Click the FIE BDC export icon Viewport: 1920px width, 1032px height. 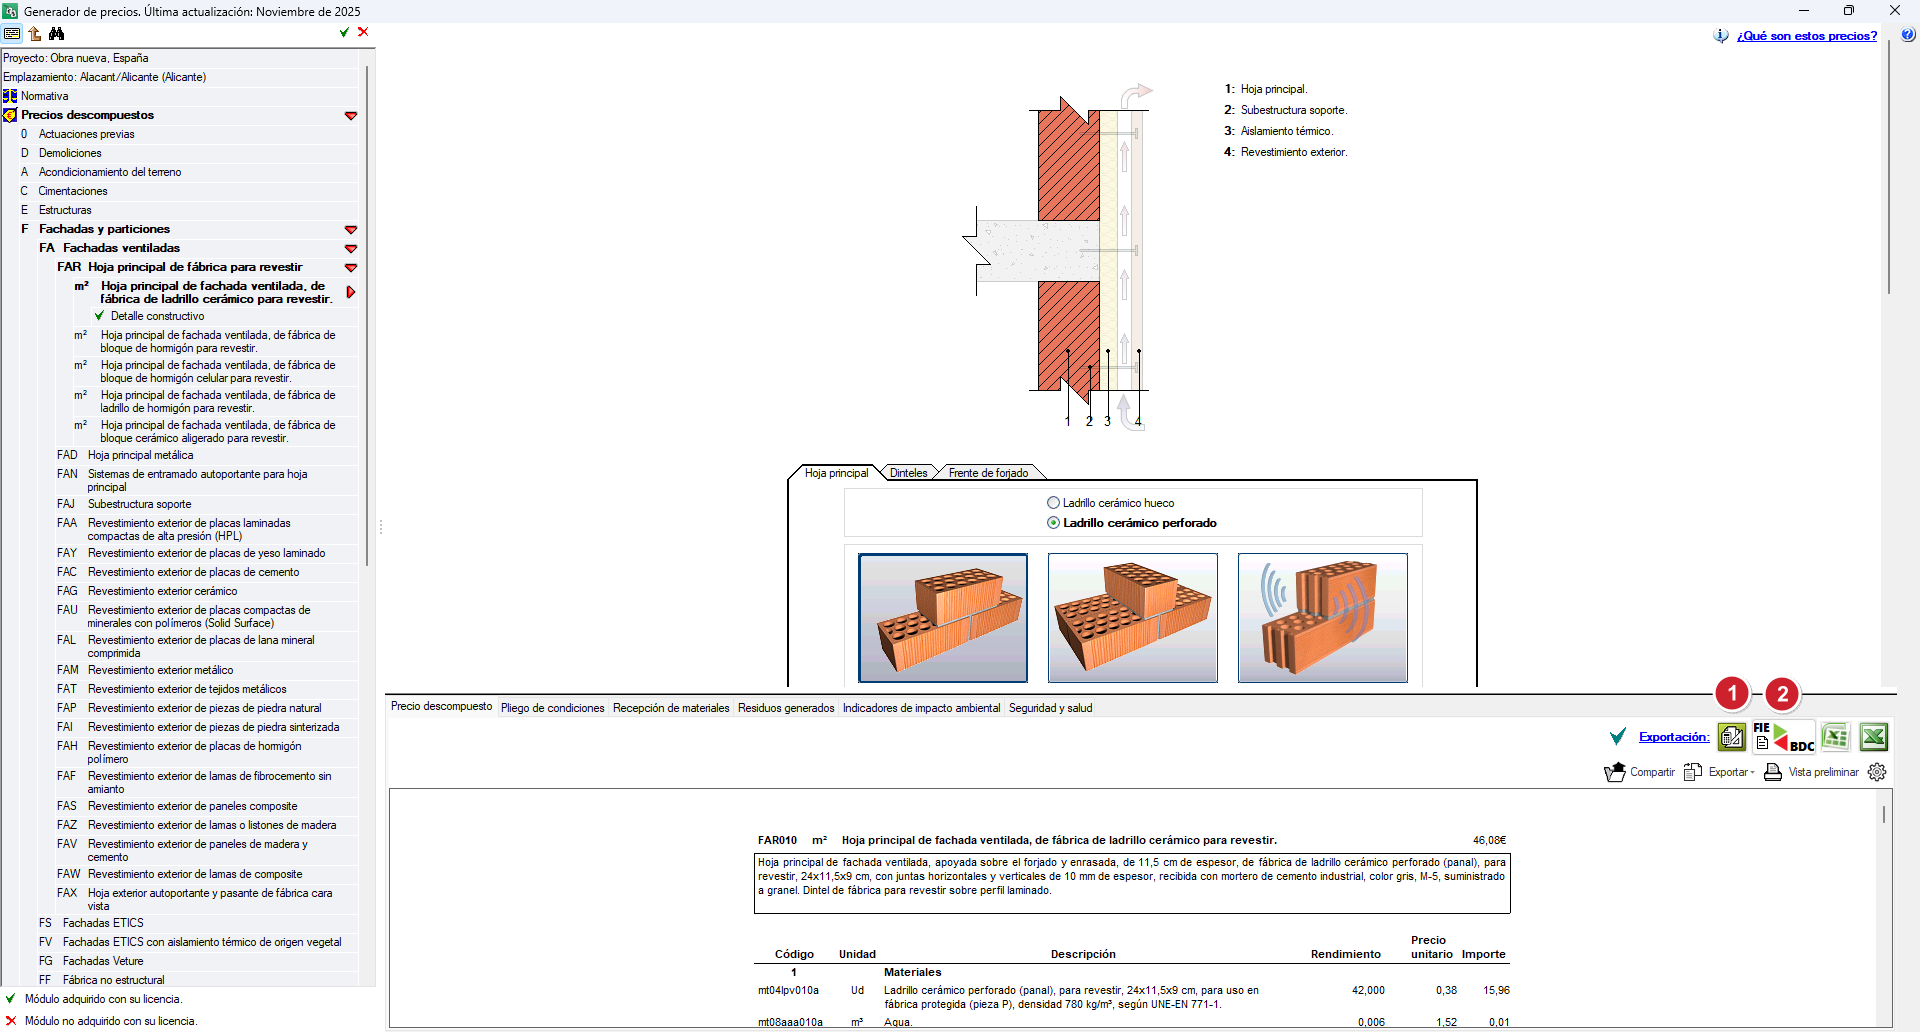(x=1783, y=737)
